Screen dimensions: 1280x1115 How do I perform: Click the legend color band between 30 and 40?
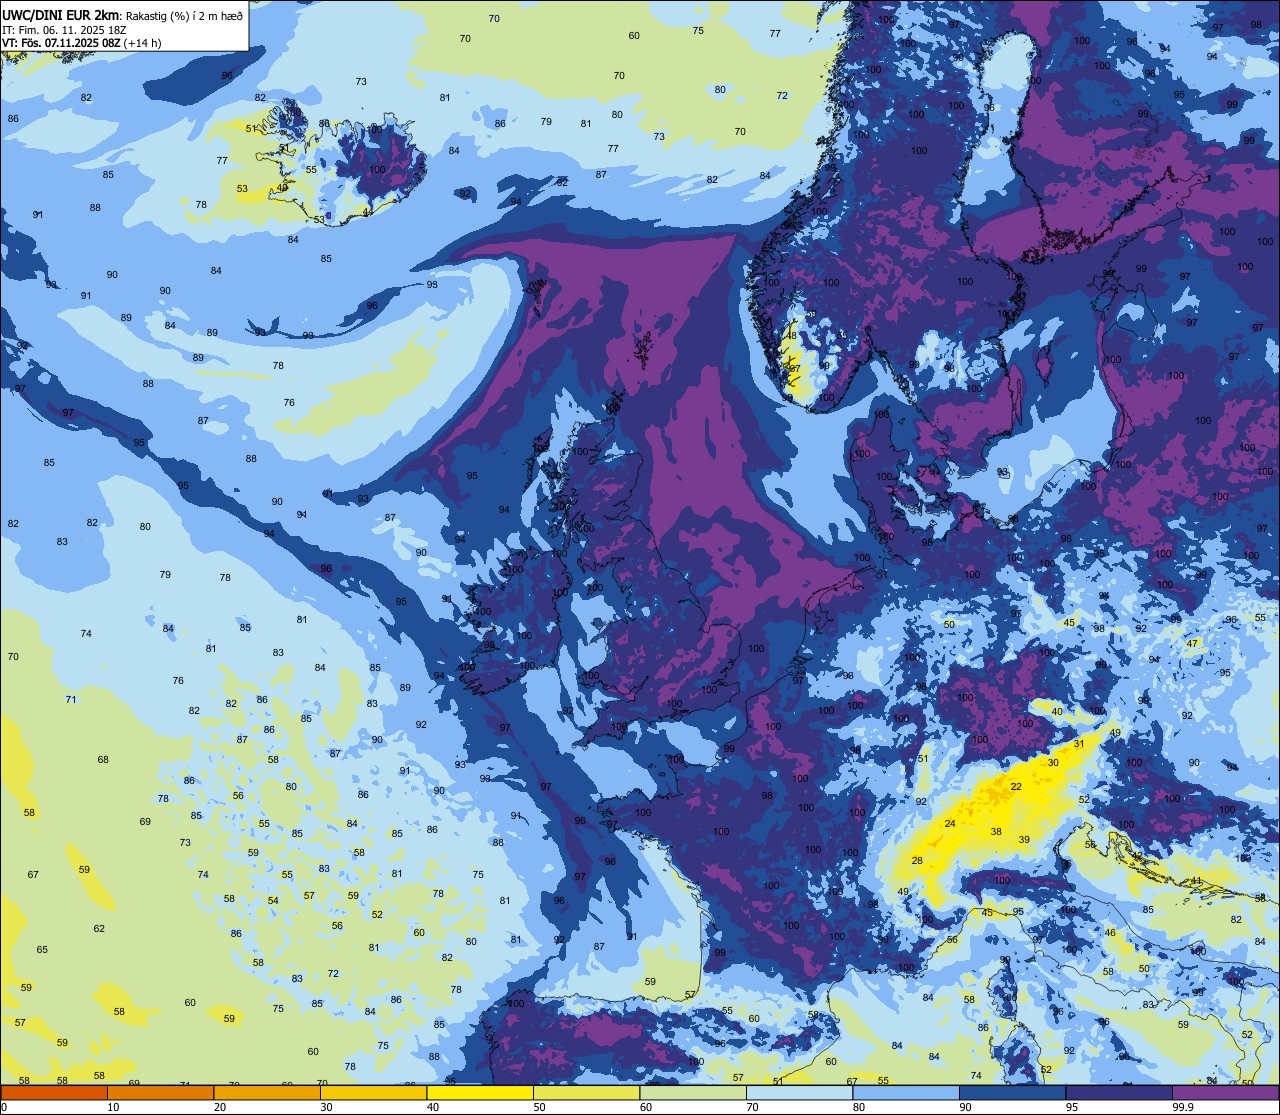[x=373, y=1093]
